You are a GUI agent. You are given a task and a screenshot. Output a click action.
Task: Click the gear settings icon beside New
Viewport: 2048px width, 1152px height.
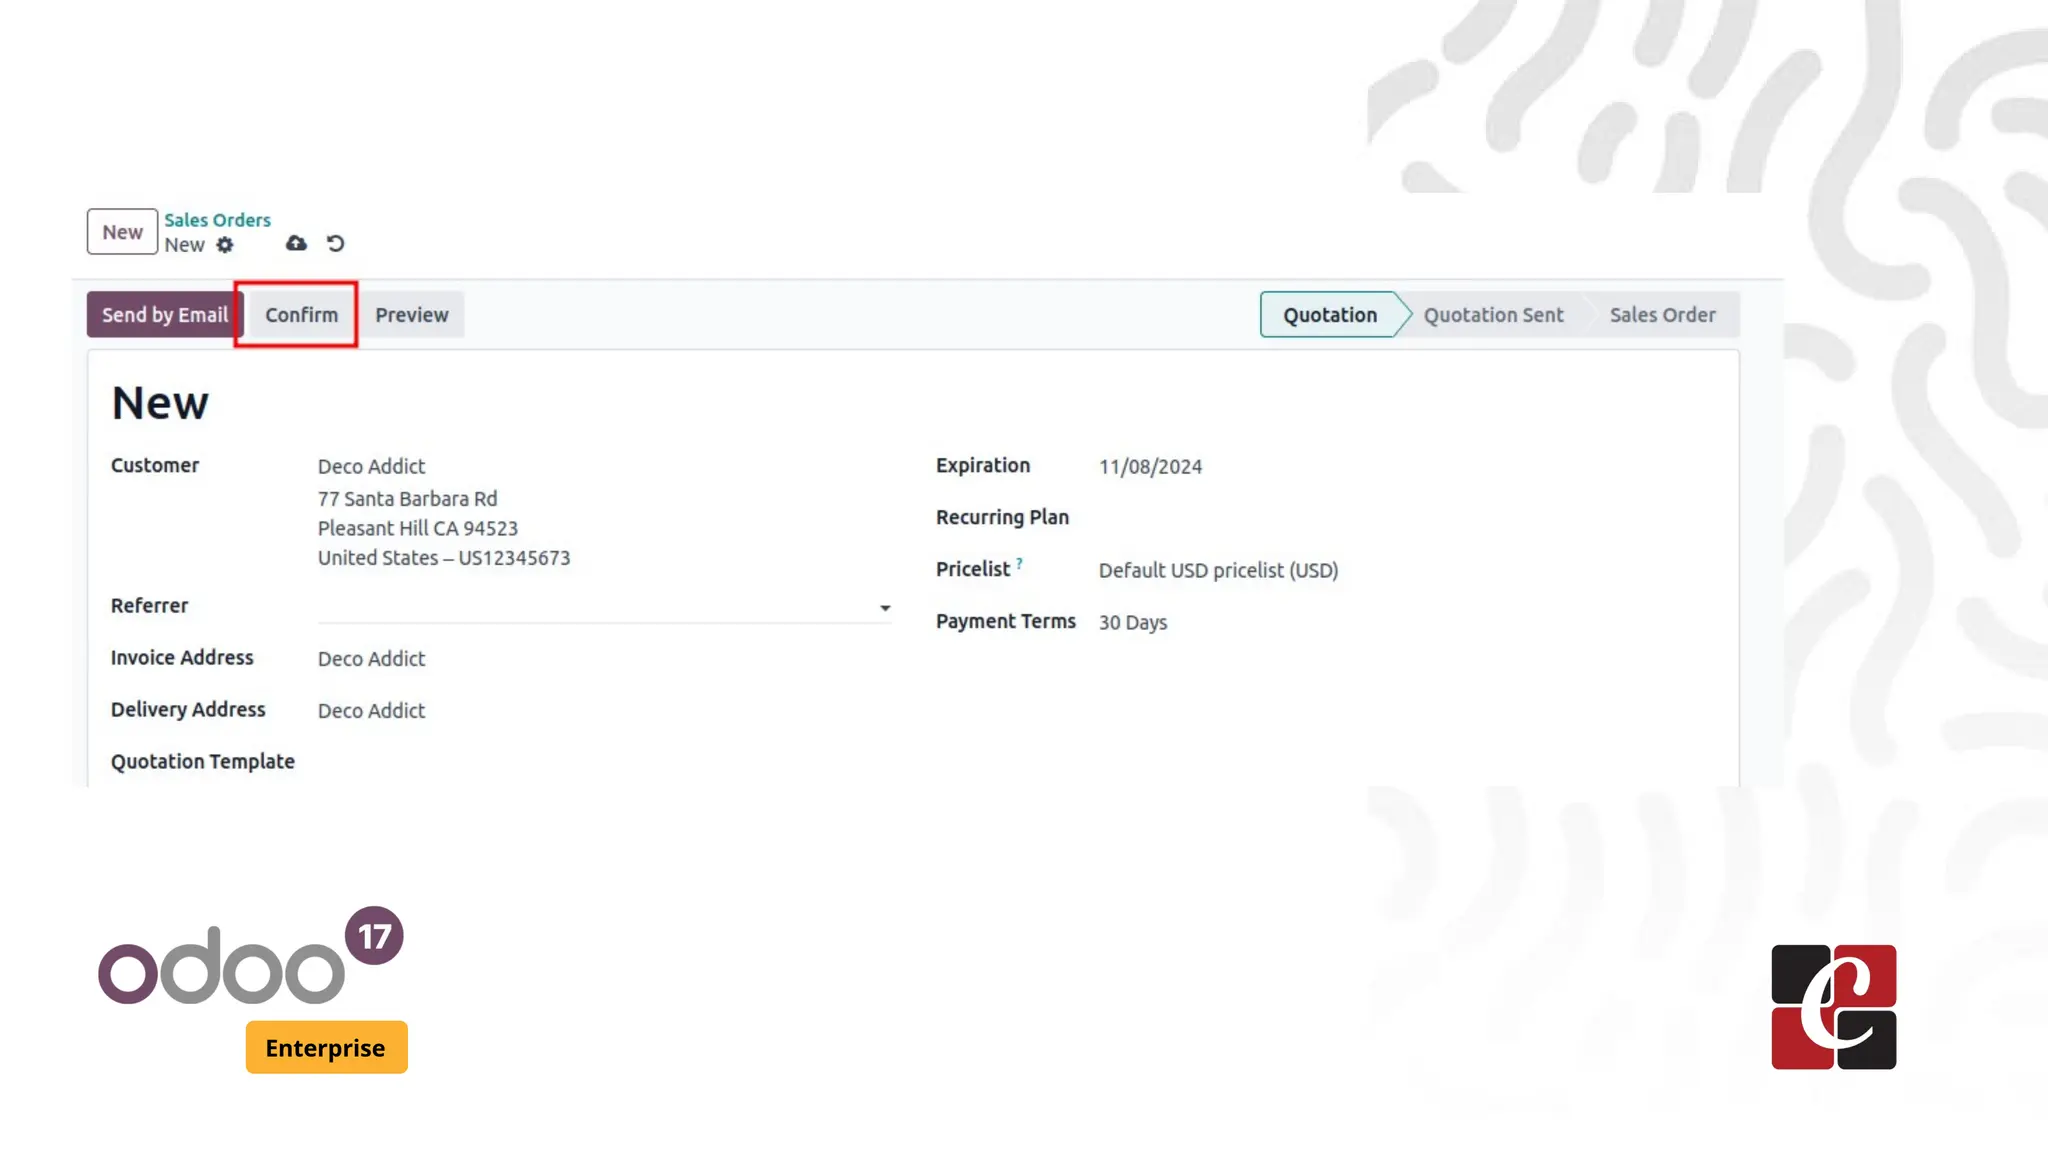click(x=225, y=245)
